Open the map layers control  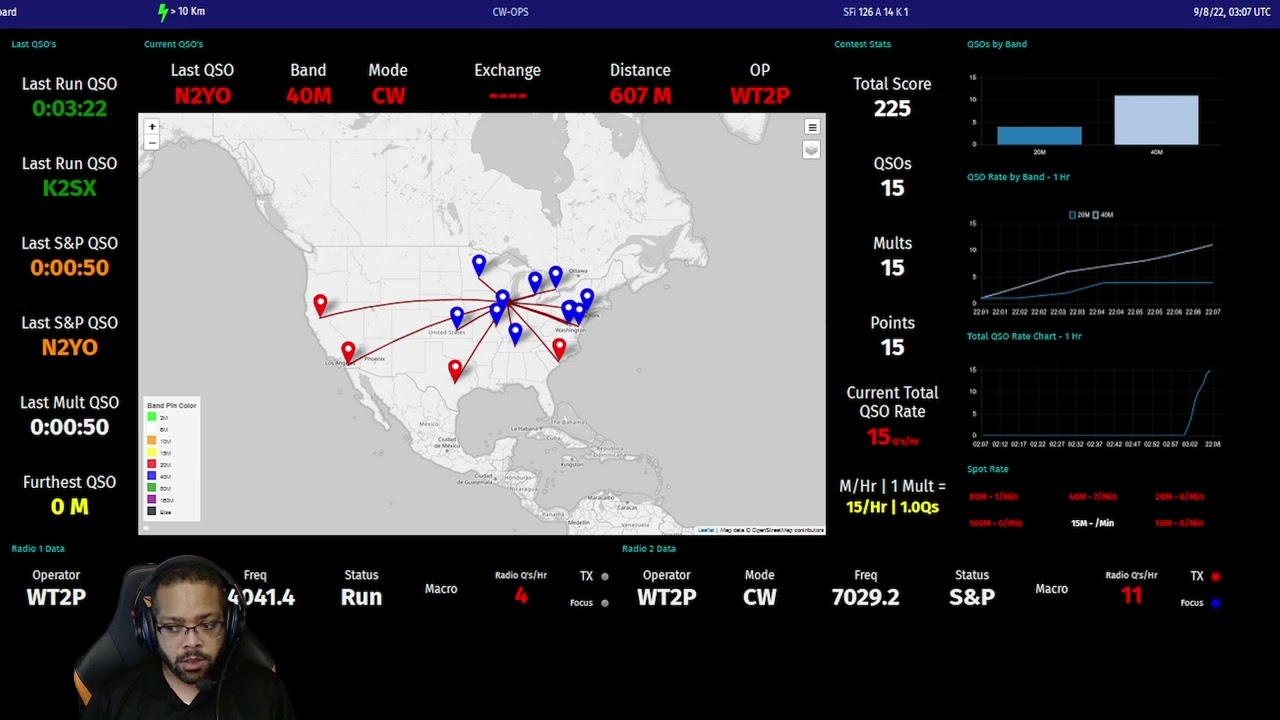coord(811,150)
